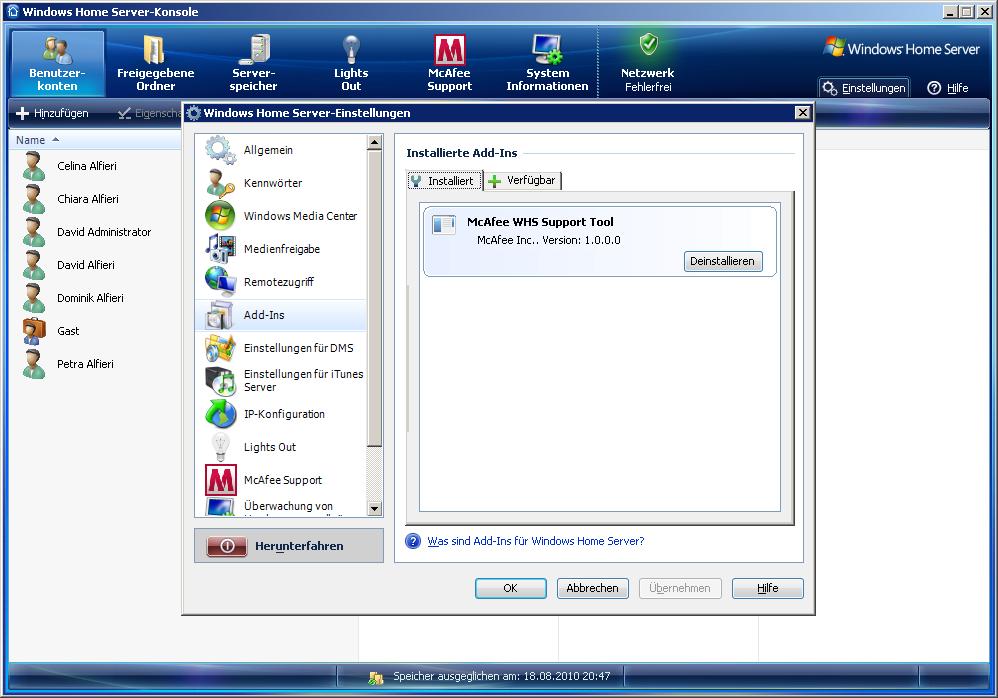Viewport: 998px width, 698px height.
Task: Select user David Administrator
Action: (103, 232)
